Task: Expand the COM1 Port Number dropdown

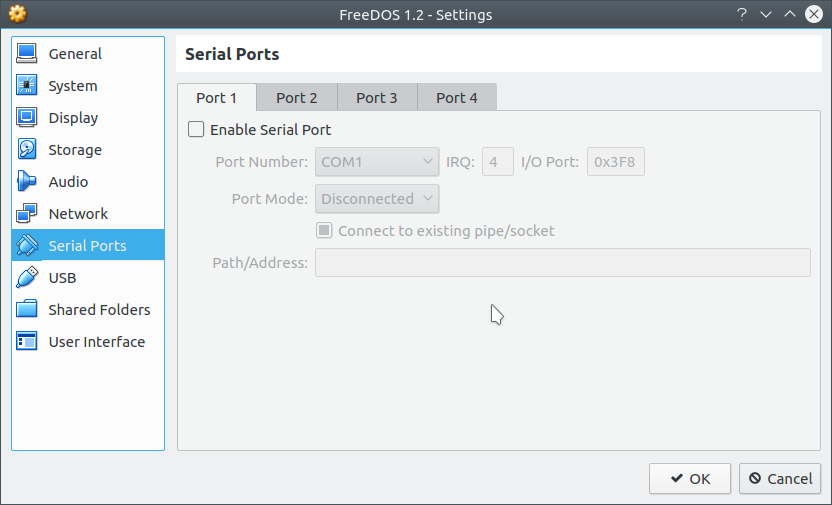Action: (x=377, y=162)
